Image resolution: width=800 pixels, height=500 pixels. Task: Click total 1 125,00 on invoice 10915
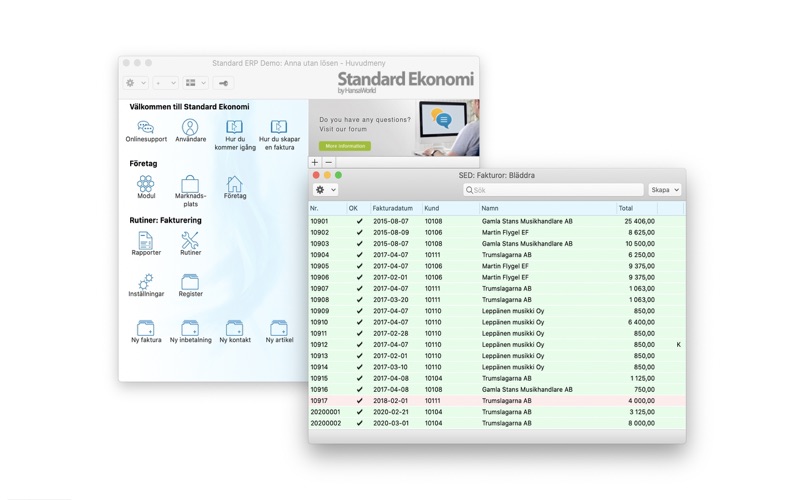coord(642,379)
